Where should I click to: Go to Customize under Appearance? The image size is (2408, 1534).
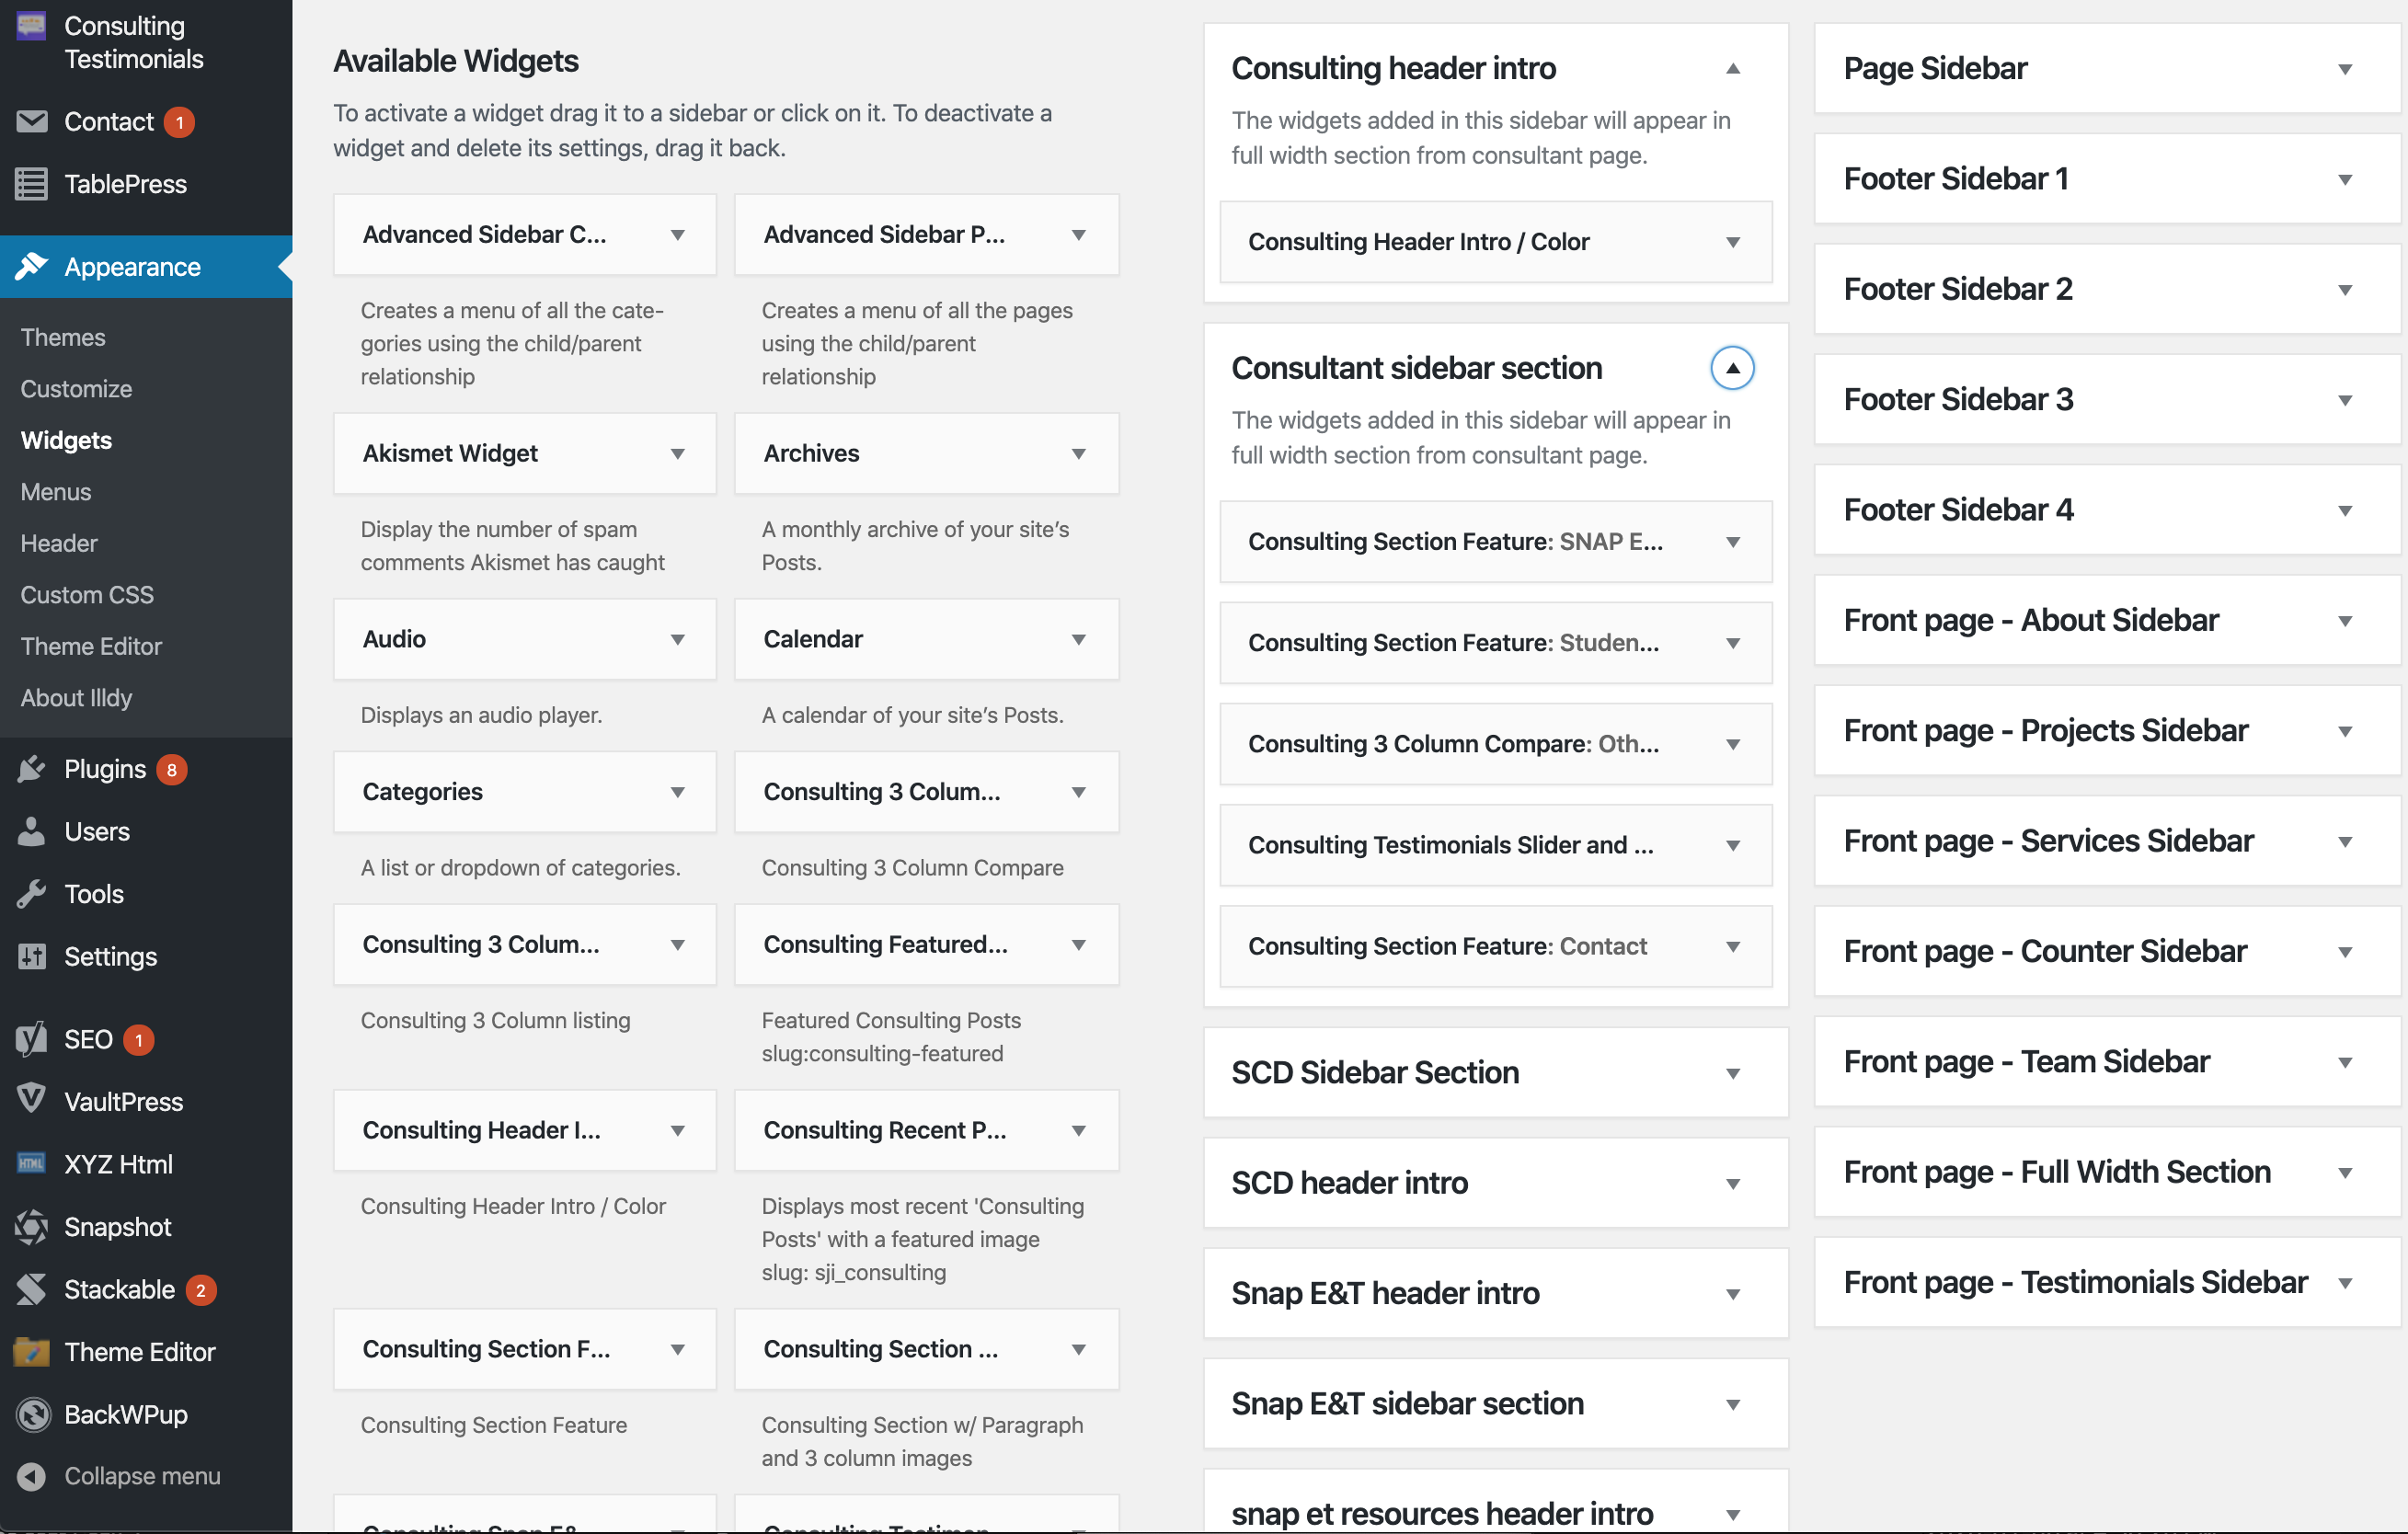tap(76, 389)
